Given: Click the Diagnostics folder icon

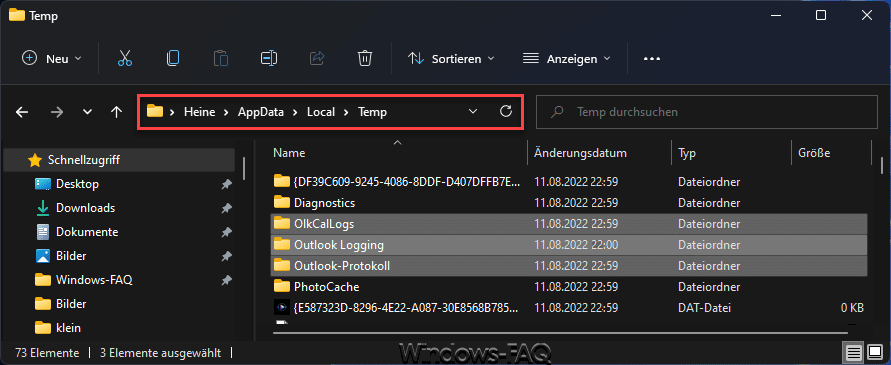Looking at the screenshot, I should [281, 202].
